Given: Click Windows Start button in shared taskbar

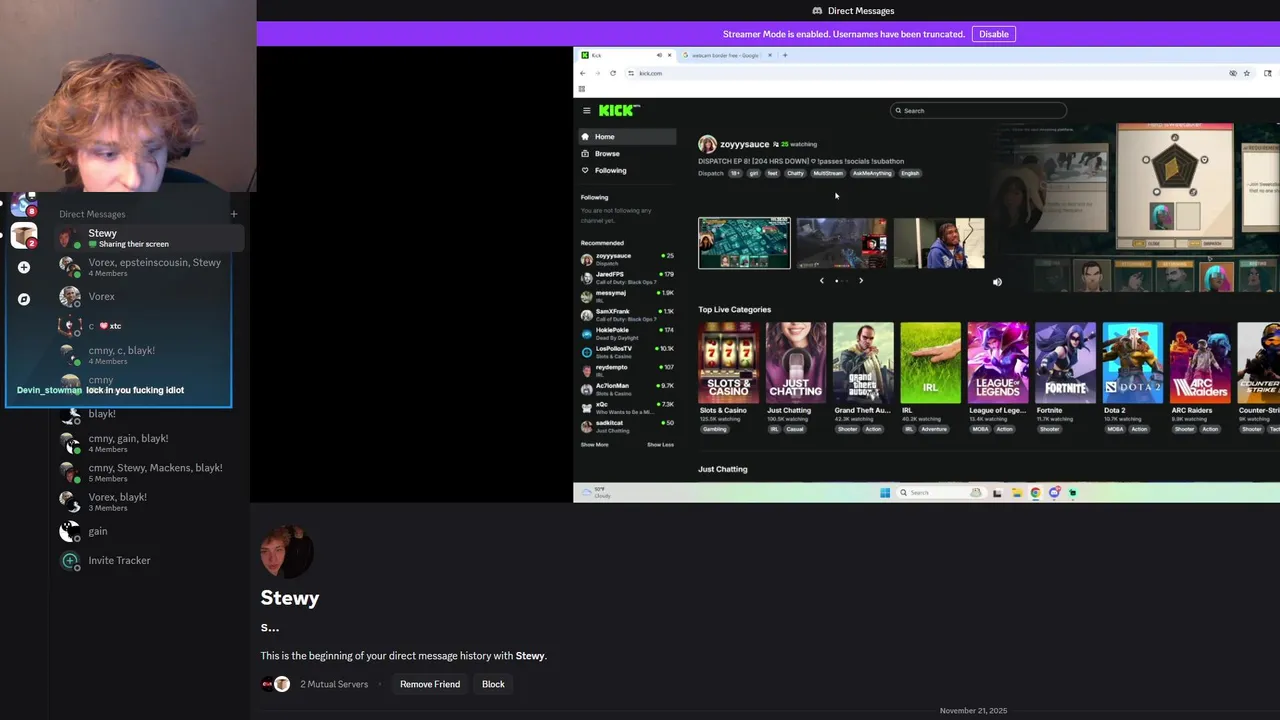Looking at the screenshot, I should click(x=885, y=492).
